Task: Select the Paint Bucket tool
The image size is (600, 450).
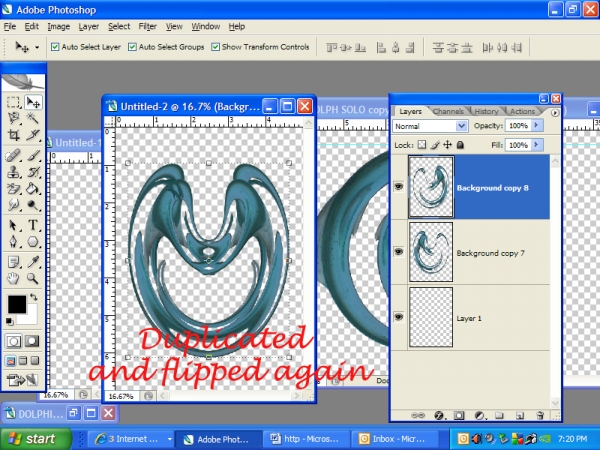Action: point(33,188)
